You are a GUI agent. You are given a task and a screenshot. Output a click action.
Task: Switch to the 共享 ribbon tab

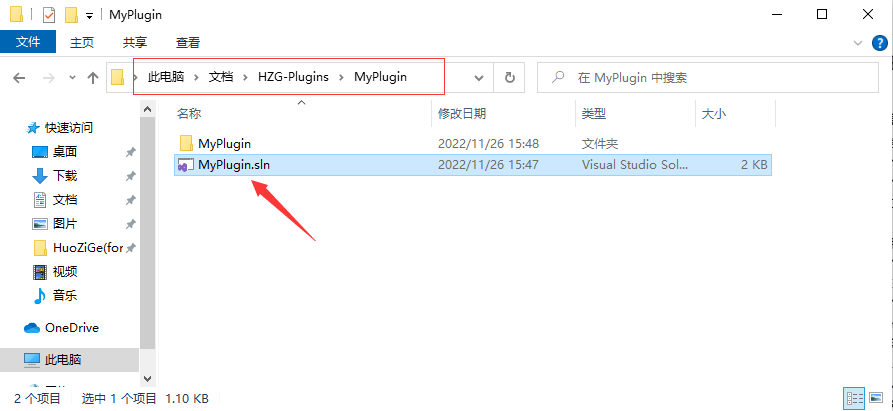point(135,42)
